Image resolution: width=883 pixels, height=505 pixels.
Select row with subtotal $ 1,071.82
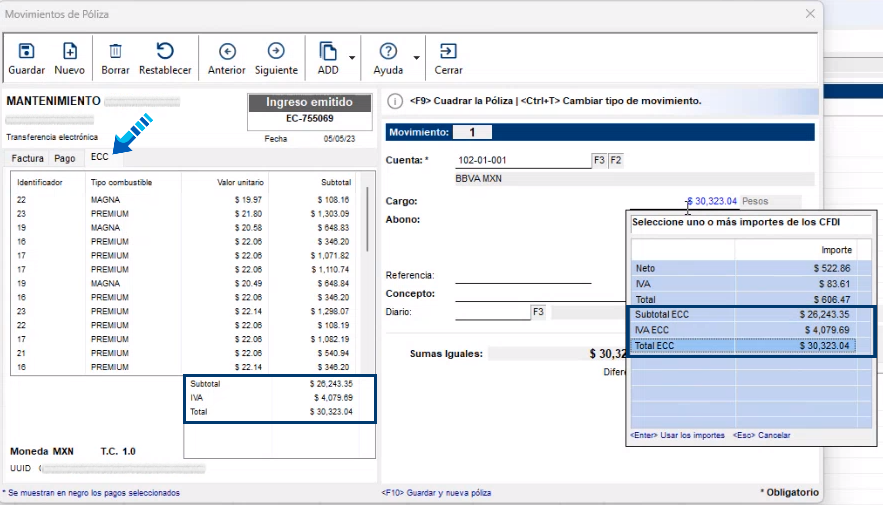click(x=186, y=256)
